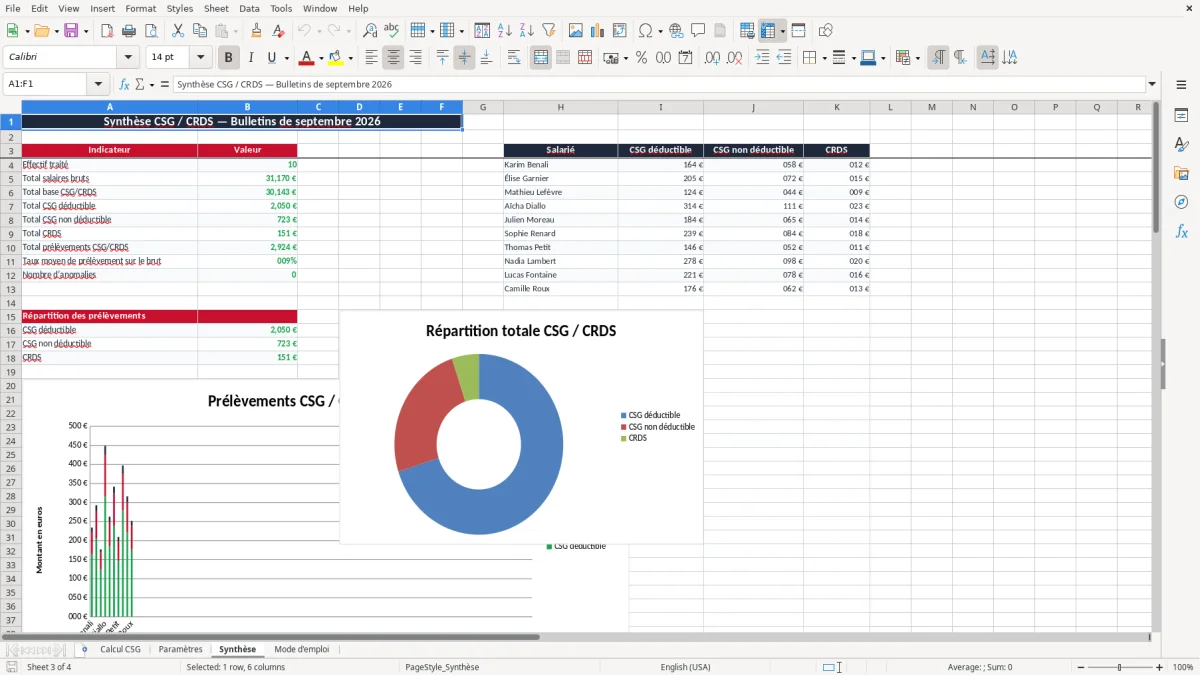Click the formula input line
The width and height of the screenshot is (1200, 675).
pyautogui.click(x=658, y=85)
